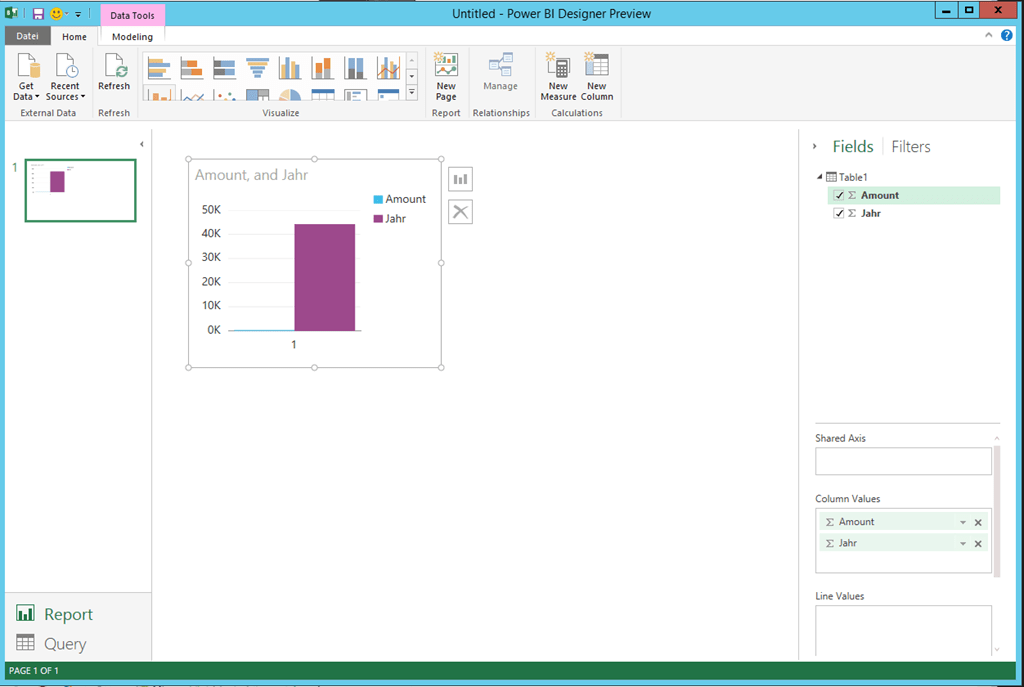Open the quick access toolbar dropdown

pos(78,14)
